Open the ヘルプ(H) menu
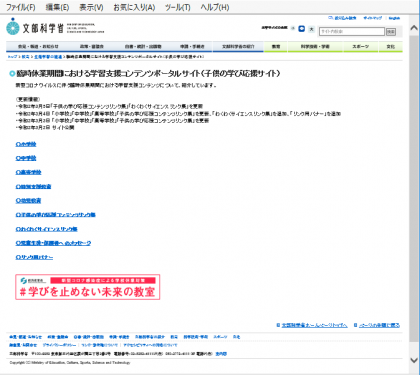Screen dimensions: 420x375 pyautogui.click(x=215, y=7)
